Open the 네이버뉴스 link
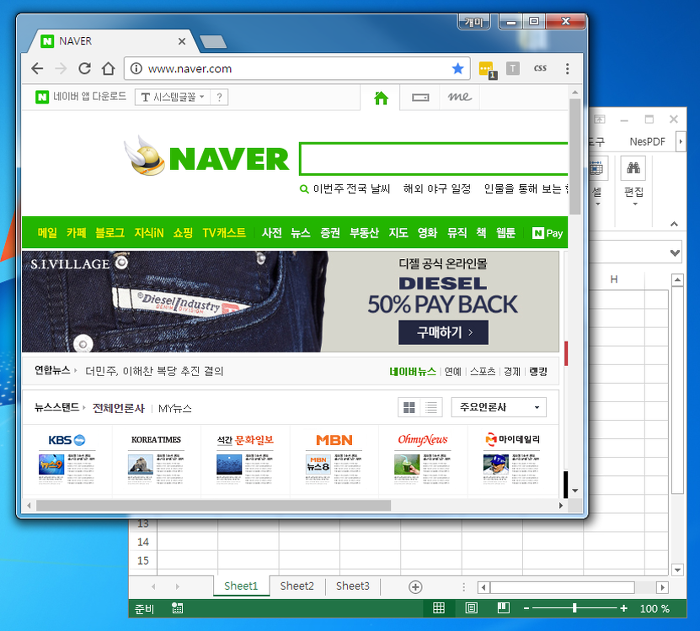The image size is (700, 631). pos(412,372)
